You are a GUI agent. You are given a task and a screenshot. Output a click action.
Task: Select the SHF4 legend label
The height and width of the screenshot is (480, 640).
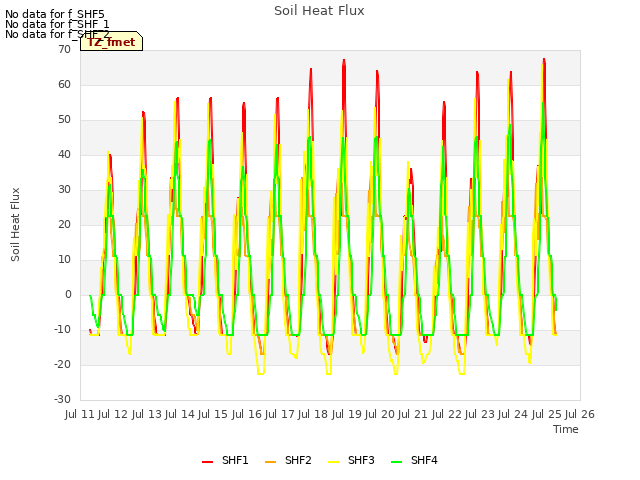click(424, 460)
